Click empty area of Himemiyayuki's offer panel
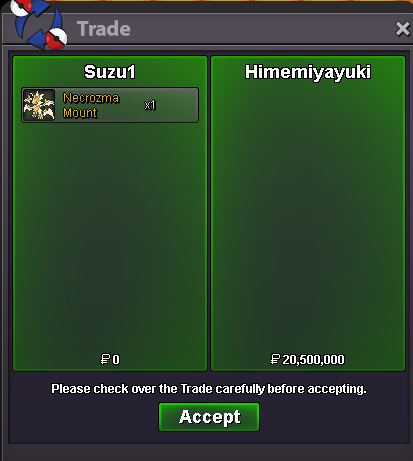The height and width of the screenshot is (461, 413). pos(308,217)
